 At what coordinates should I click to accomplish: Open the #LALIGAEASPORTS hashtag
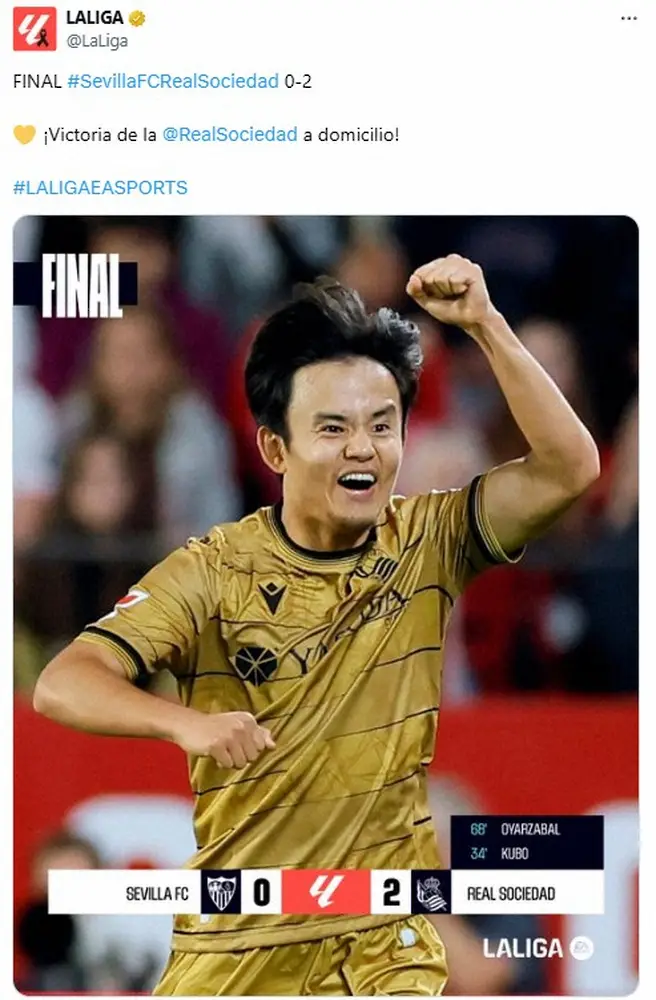pos(100,188)
